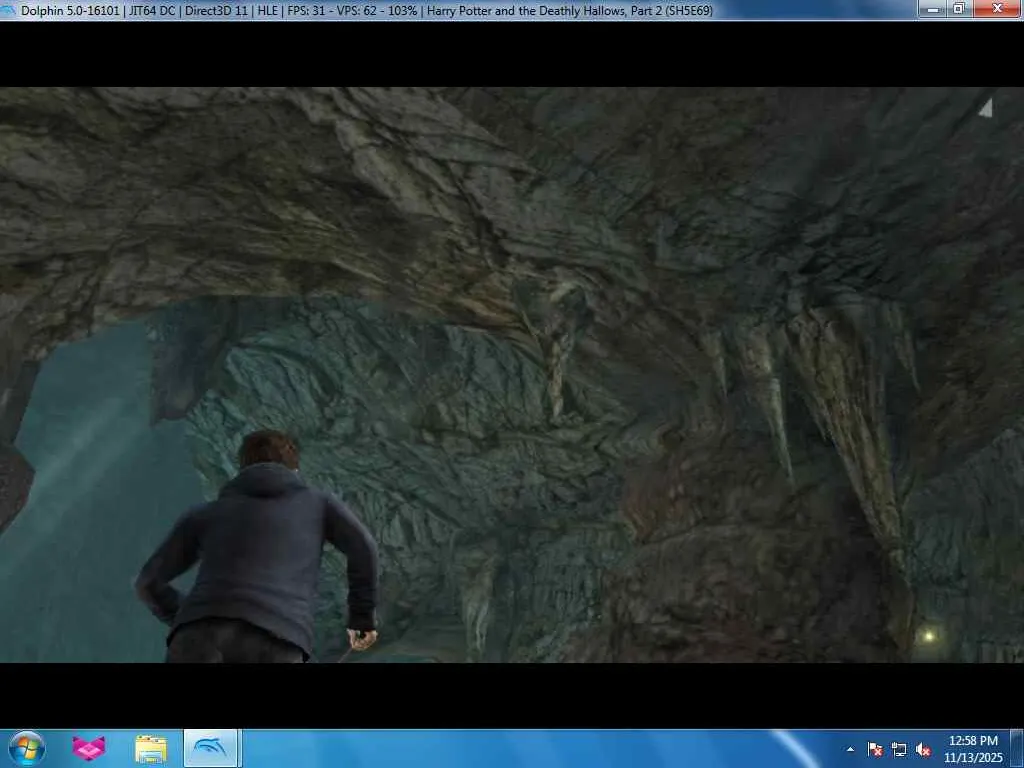The image size is (1024, 768).
Task: Close the Dolphin game window
Action: pyautogui.click(x=997, y=9)
